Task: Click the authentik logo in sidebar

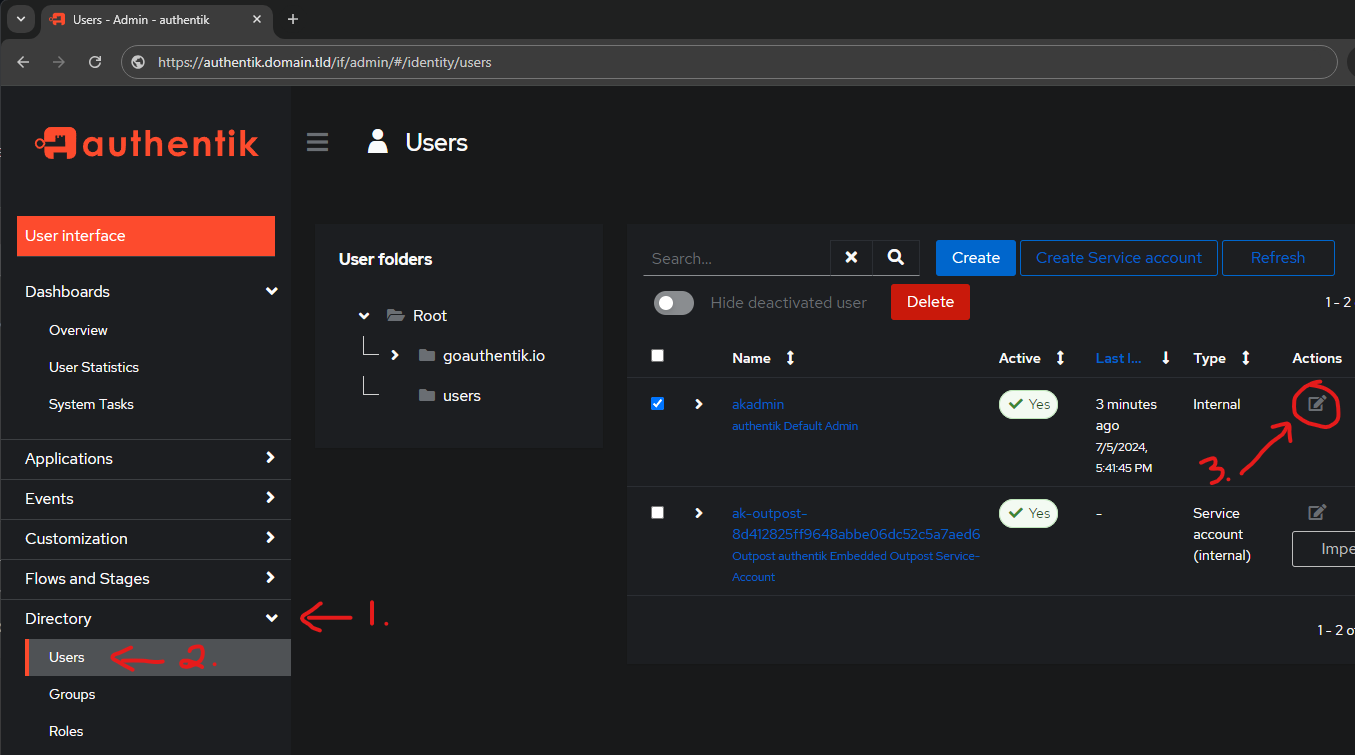Action: pyautogui.click(x=146, y=143)
